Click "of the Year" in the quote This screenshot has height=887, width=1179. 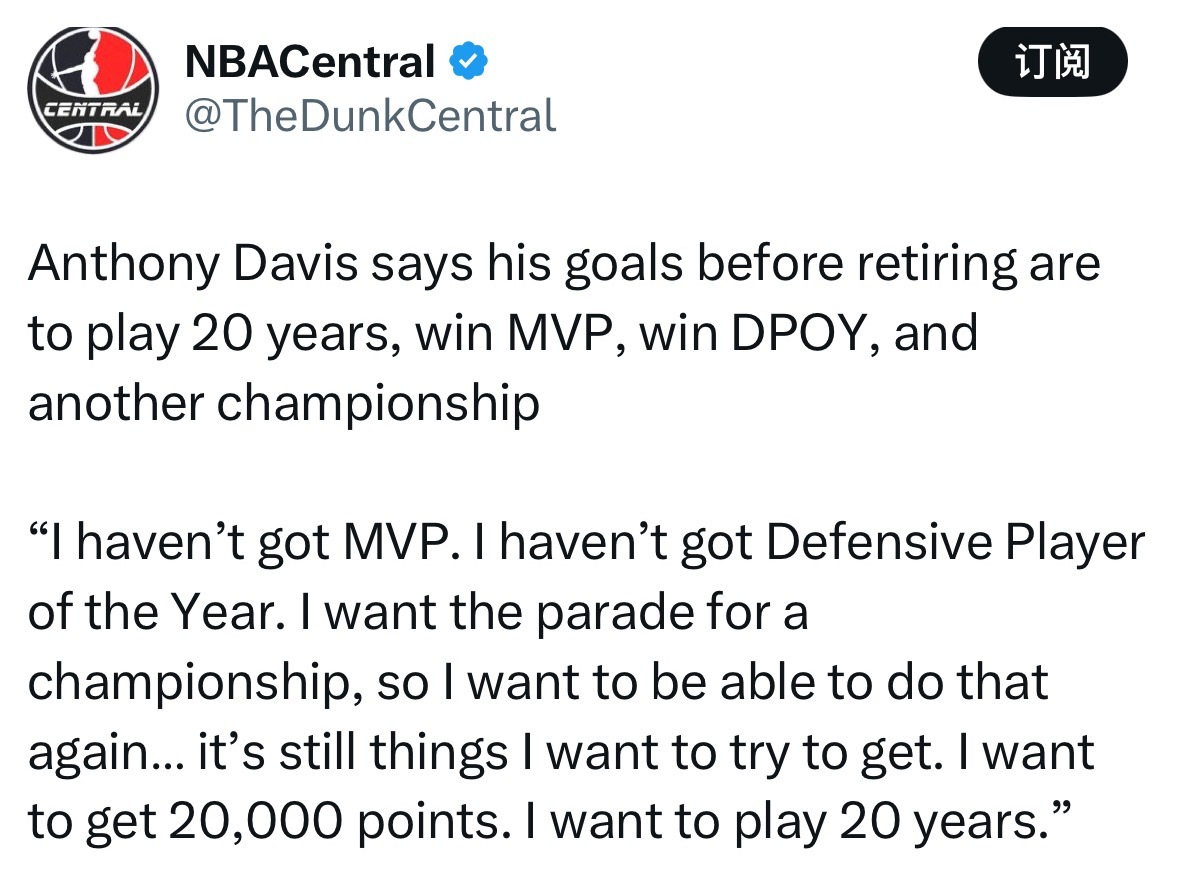[x=150, y=611]
